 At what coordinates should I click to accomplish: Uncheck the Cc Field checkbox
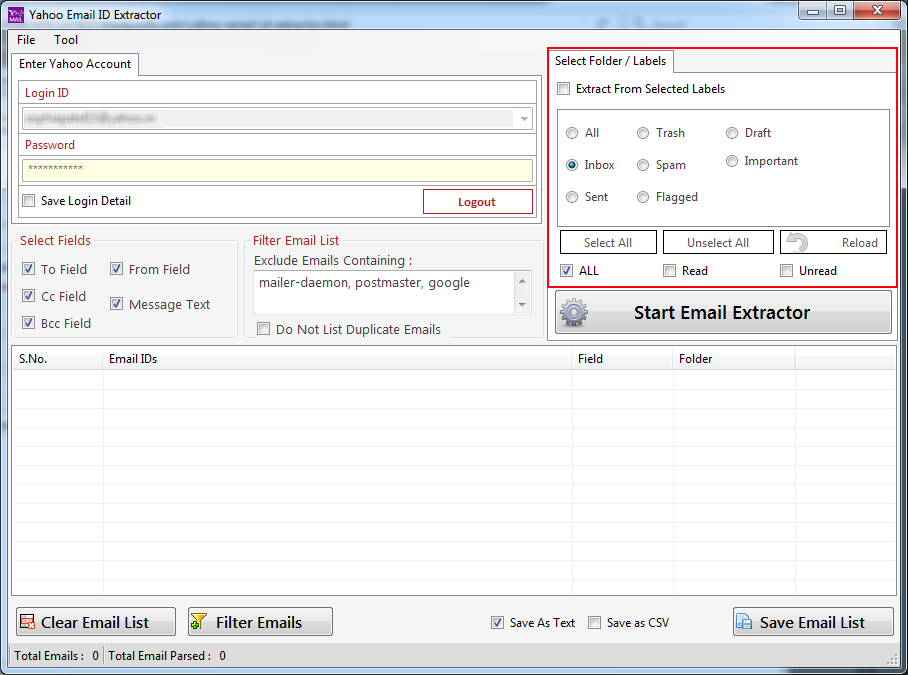(28, 296)
